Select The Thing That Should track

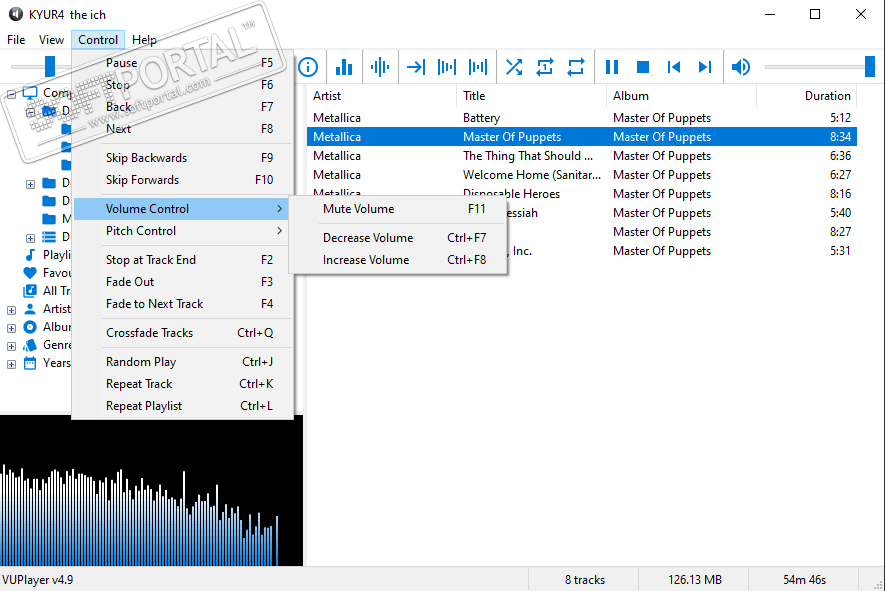[x=582, y=156]
